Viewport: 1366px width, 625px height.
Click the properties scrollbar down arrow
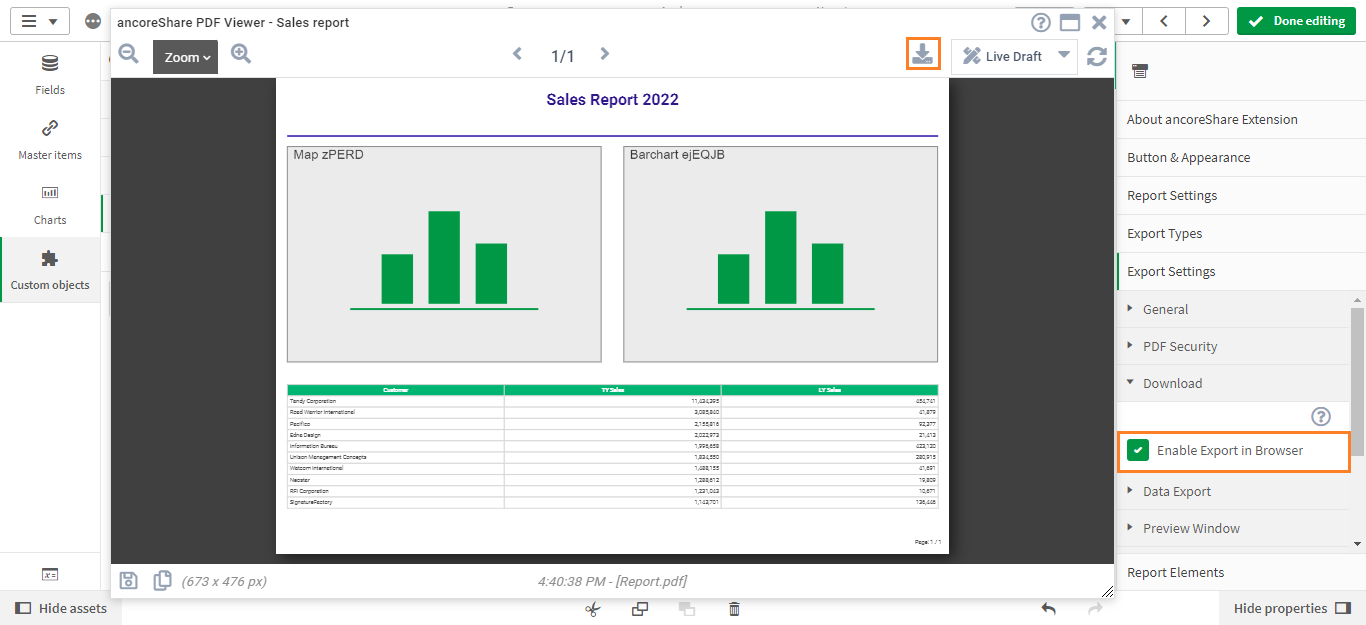click(x=1357, y=544)
